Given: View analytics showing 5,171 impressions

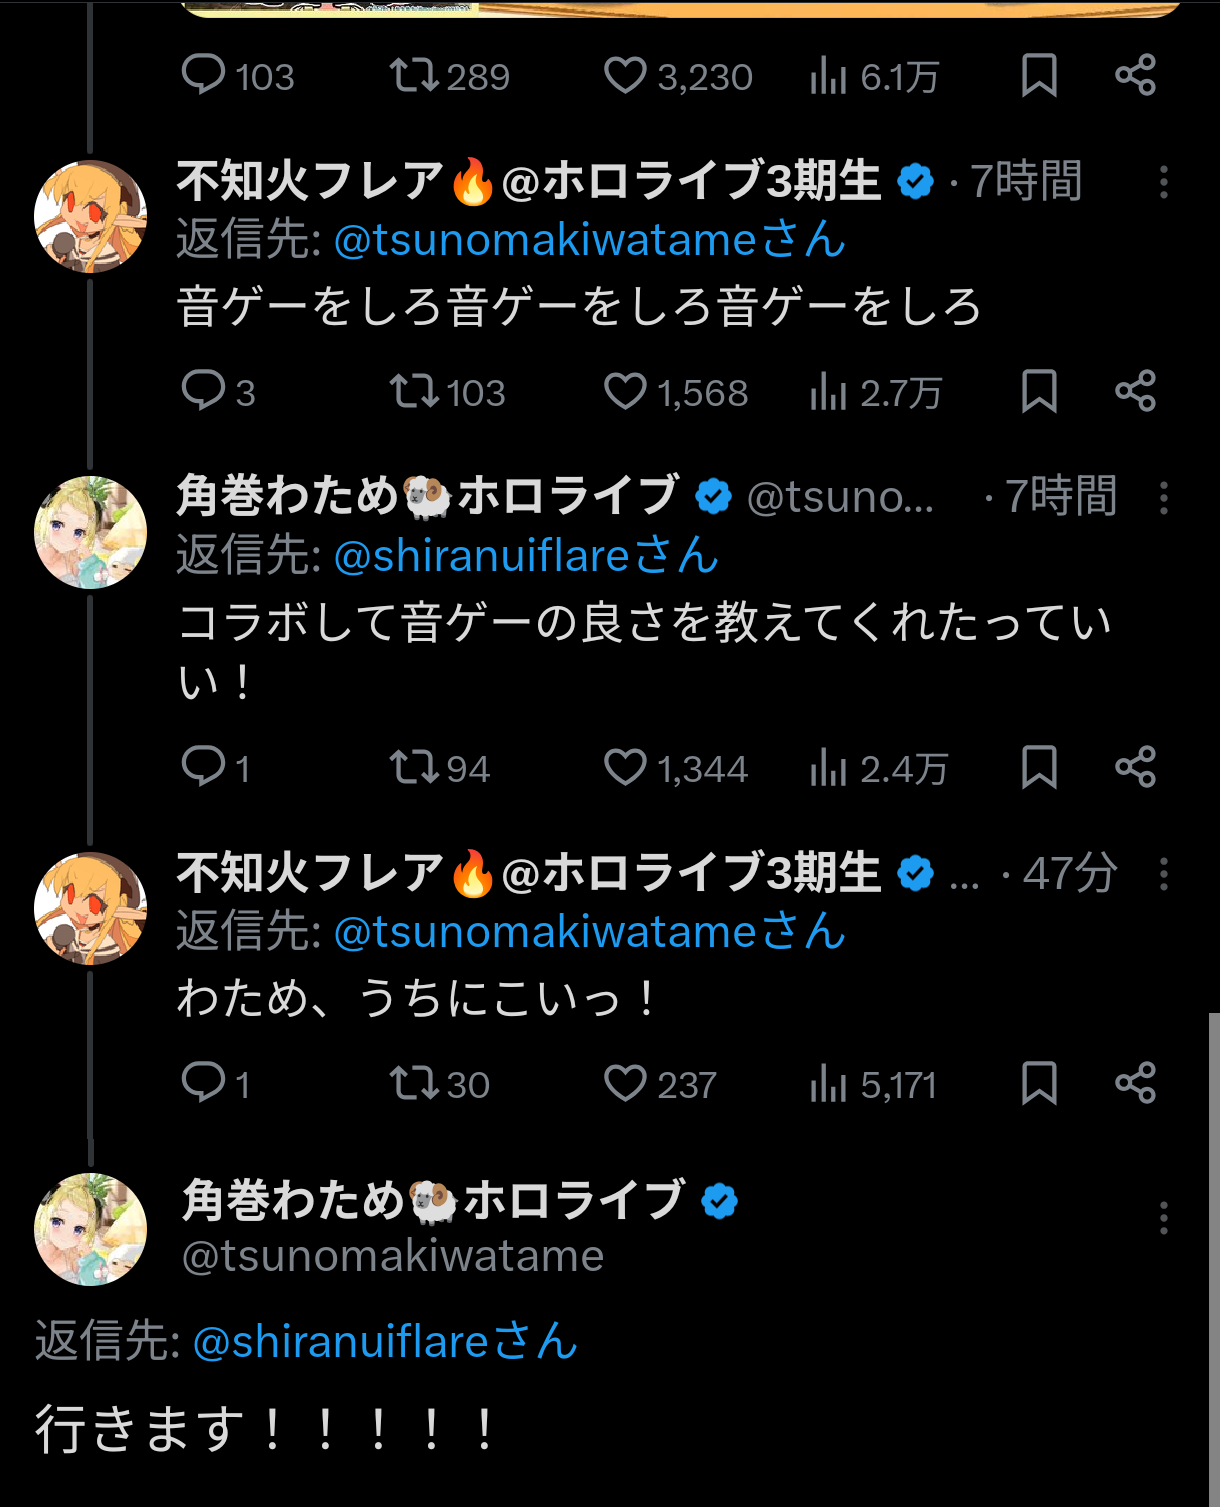Looking at the screenshot, I should (828, 1084).
